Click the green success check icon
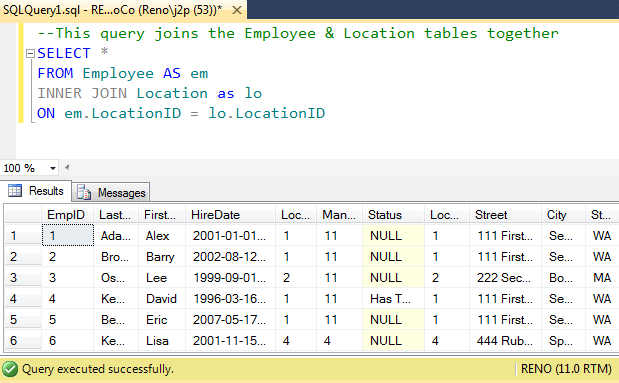This screenshot has height=383, width=619. 10,369
